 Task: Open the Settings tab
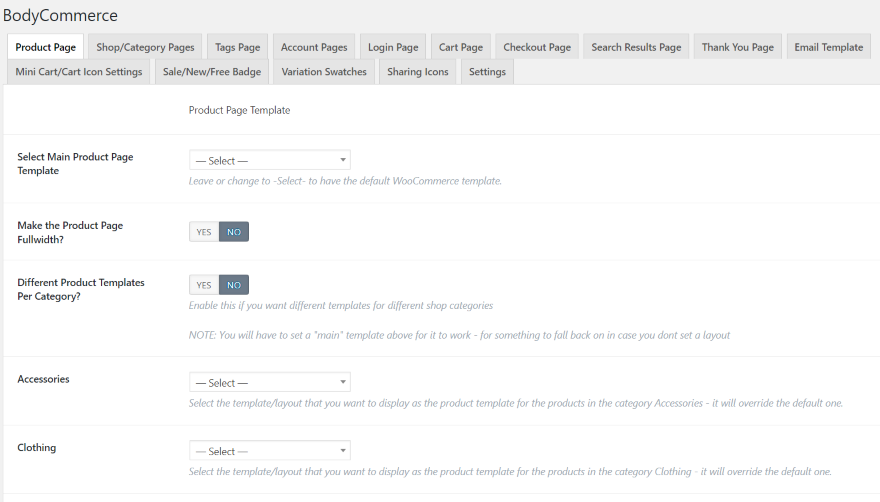click(x=487, y=72)
